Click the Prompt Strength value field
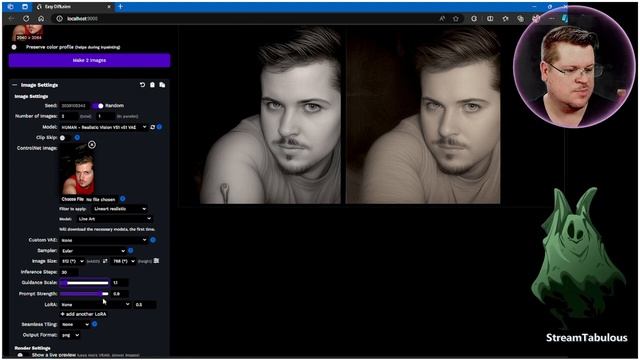The image size is (640, 360). [120, 294]
